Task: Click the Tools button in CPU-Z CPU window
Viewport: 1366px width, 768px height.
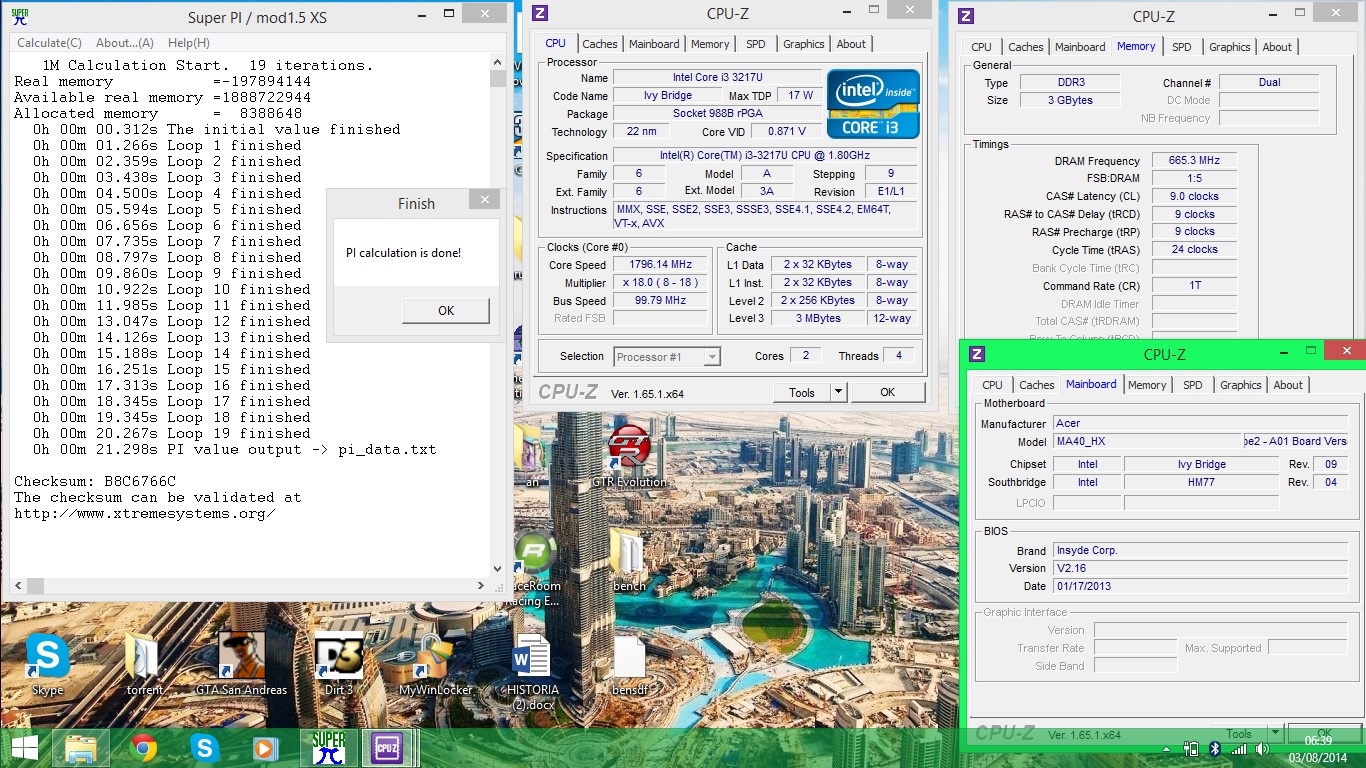Action: pyautogui.click(x=802, y=392)
